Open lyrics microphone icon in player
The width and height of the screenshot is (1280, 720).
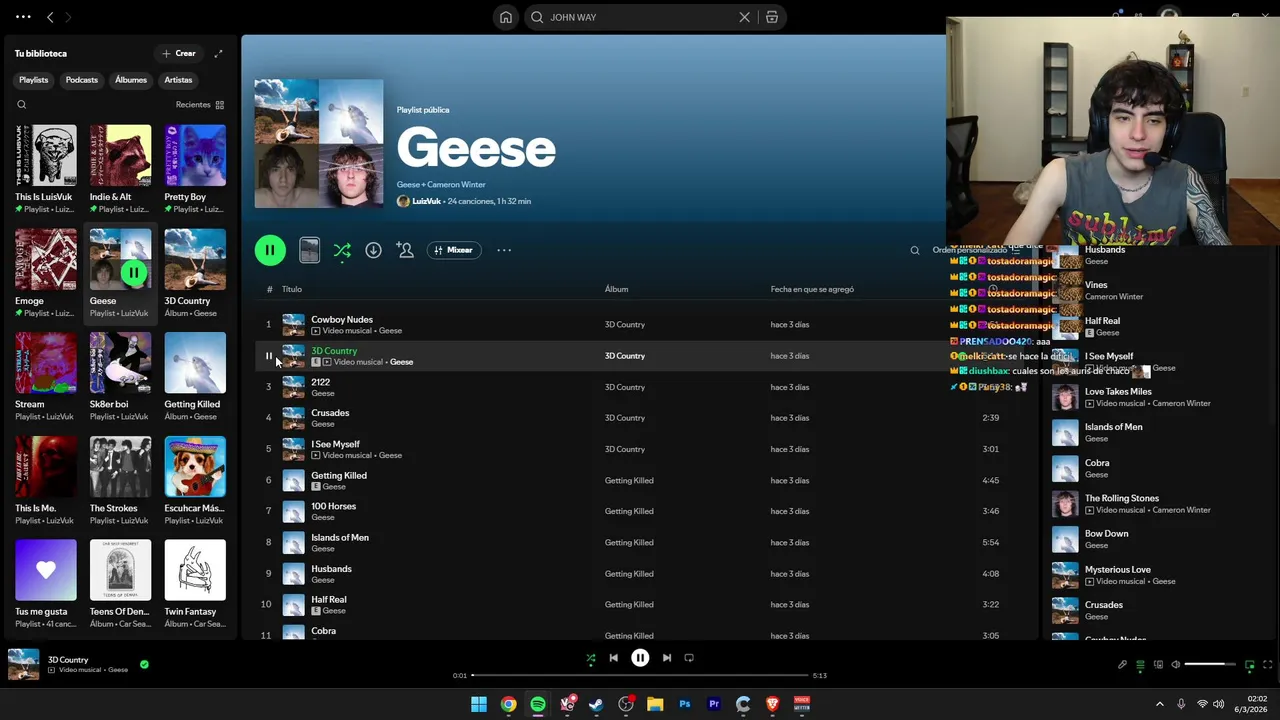1122,664
